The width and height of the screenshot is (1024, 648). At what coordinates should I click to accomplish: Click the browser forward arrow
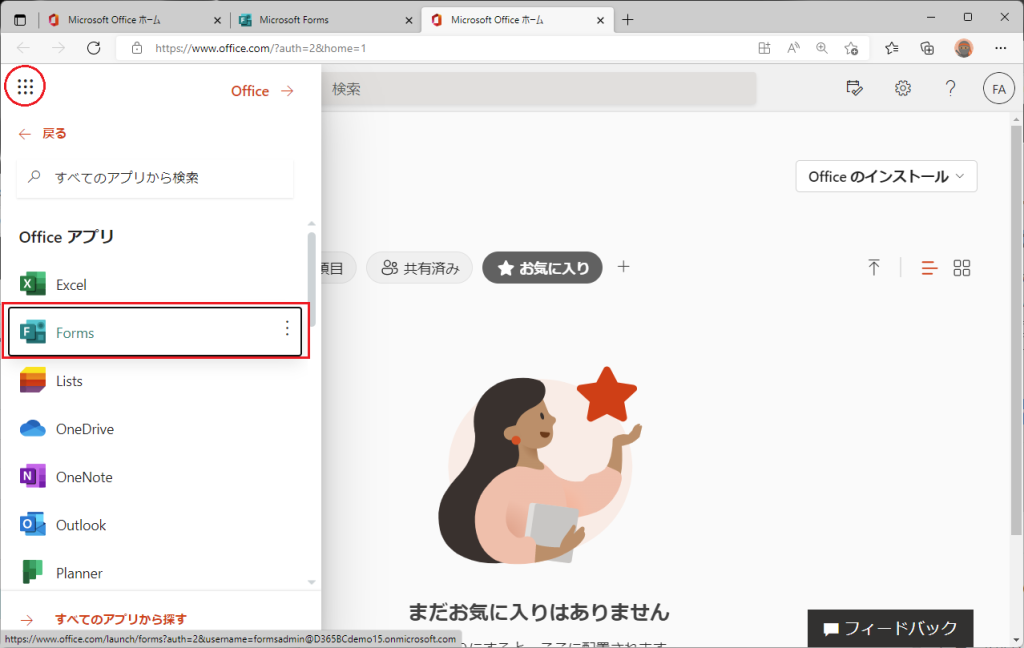click(58, 48)
